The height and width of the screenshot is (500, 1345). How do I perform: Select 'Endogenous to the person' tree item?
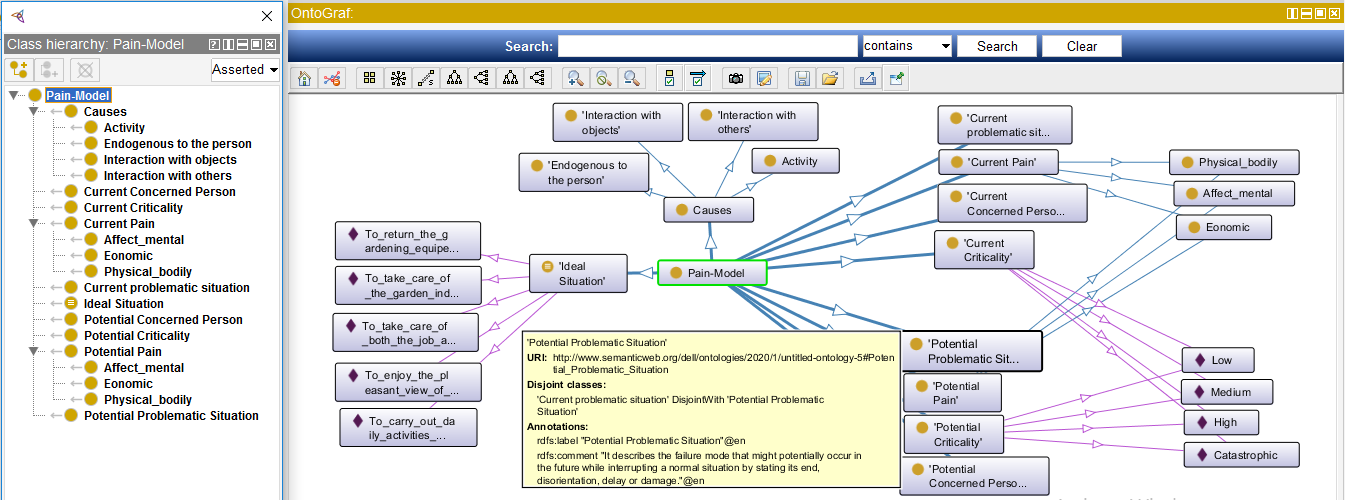click(178, 144)
